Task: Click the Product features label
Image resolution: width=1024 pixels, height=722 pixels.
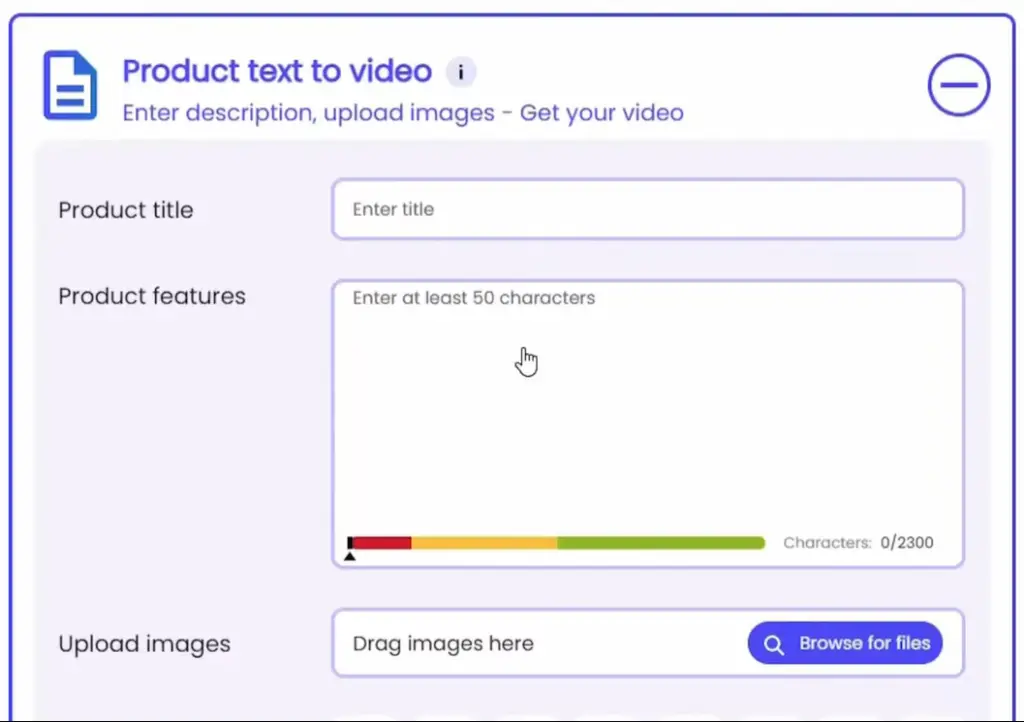Action: [152, 296]
